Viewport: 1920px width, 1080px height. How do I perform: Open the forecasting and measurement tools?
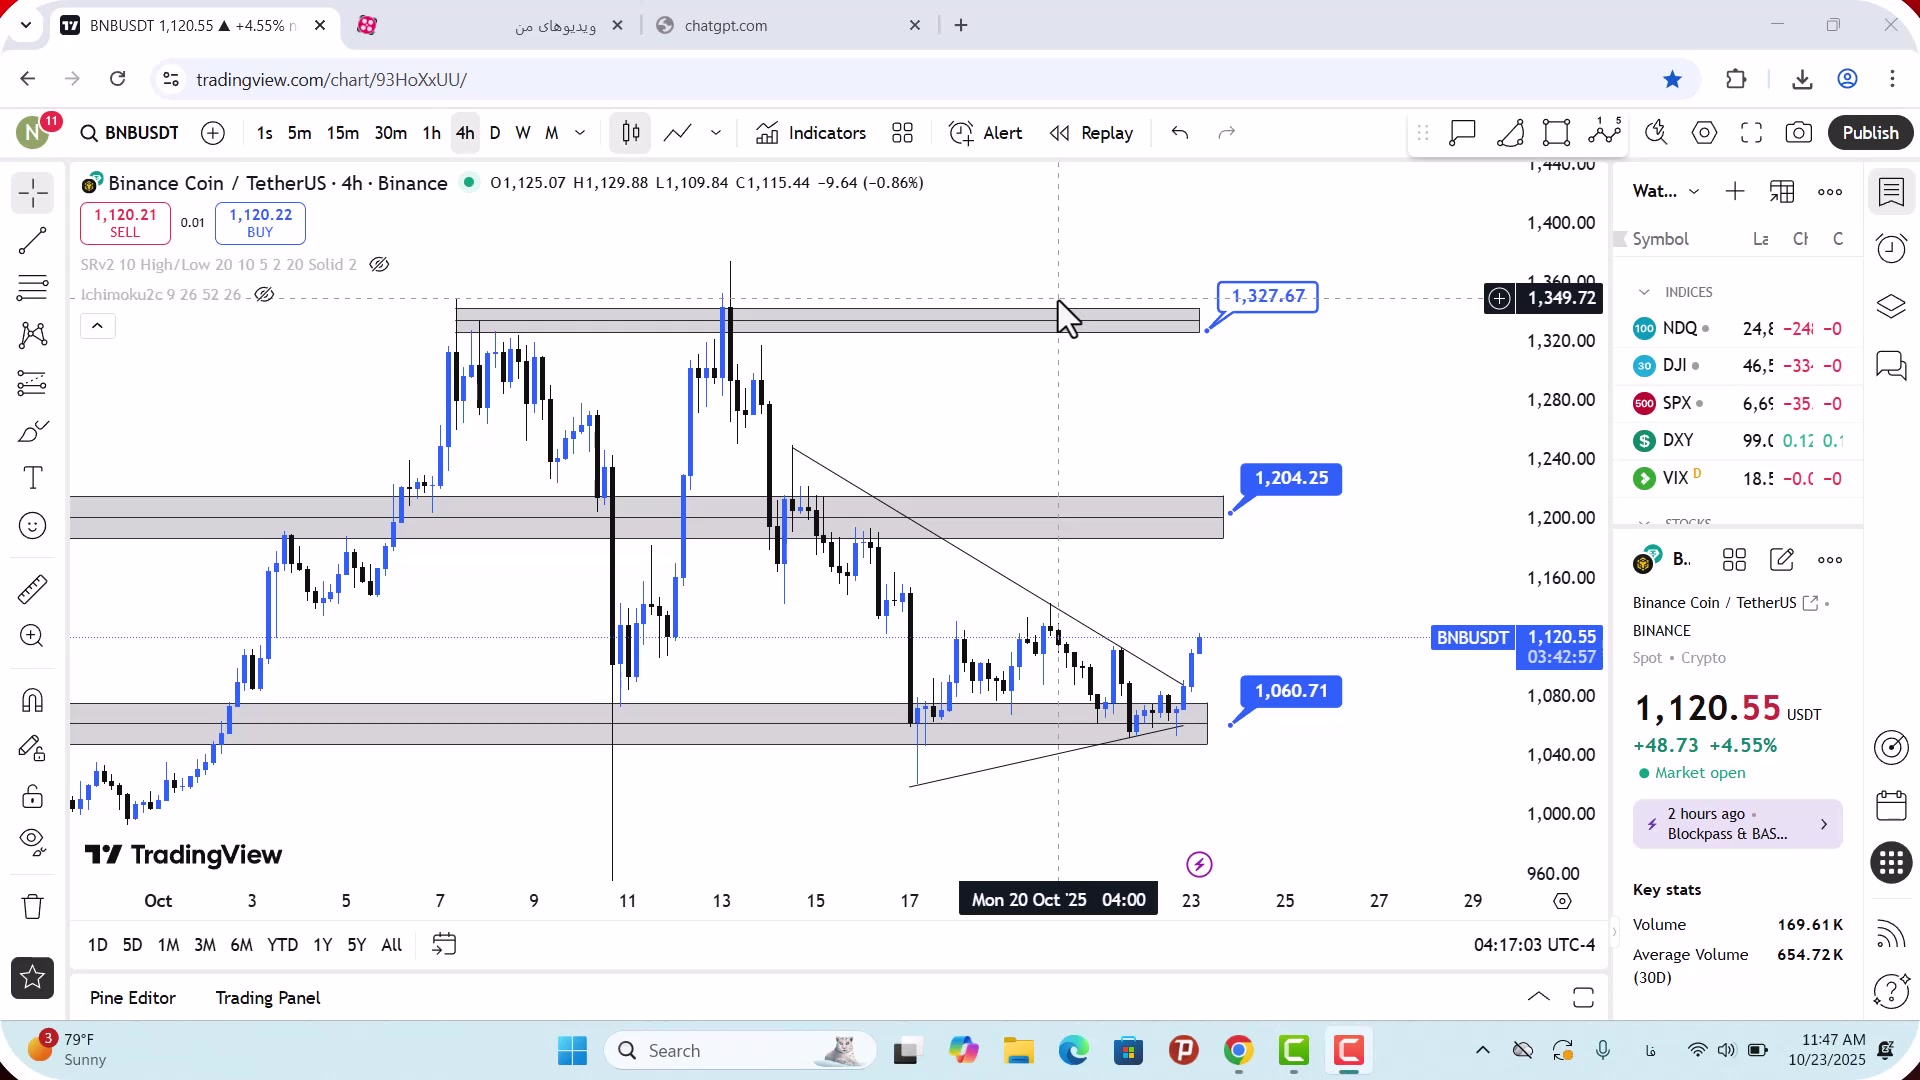point(33,383)
